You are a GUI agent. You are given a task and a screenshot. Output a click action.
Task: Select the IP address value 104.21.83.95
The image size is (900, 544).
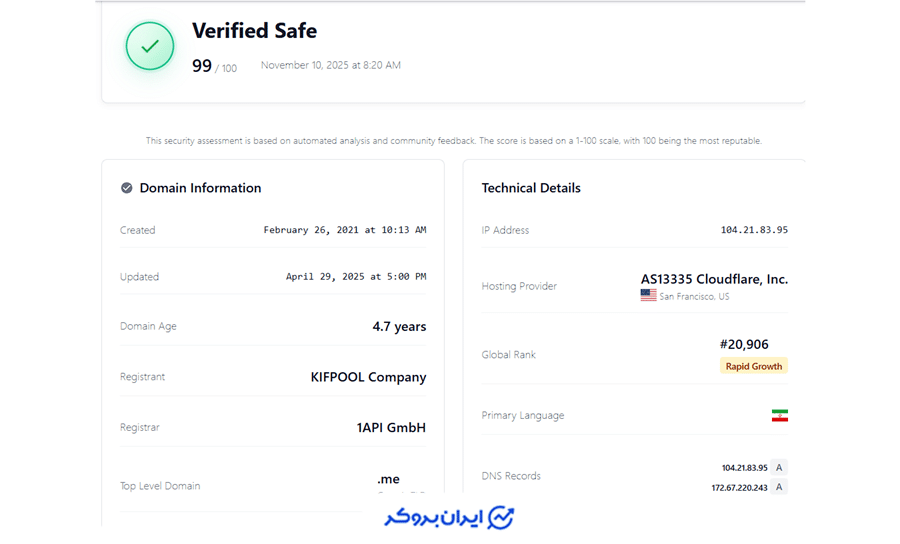point(754,230)
